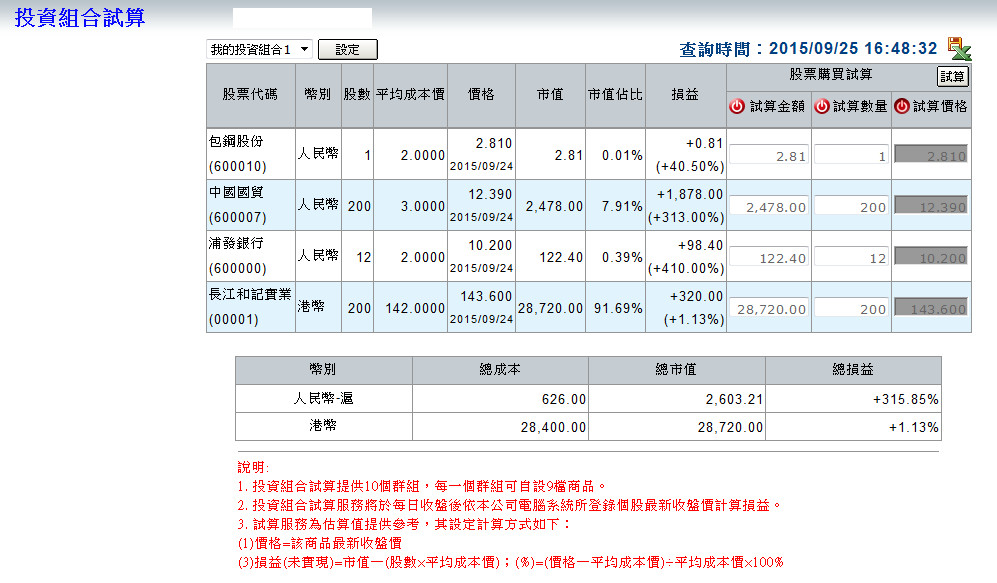This screenshot has height=583, width=997.
Task: Click 試算金額 field for 包鋼股份
Action: [768, 155]
